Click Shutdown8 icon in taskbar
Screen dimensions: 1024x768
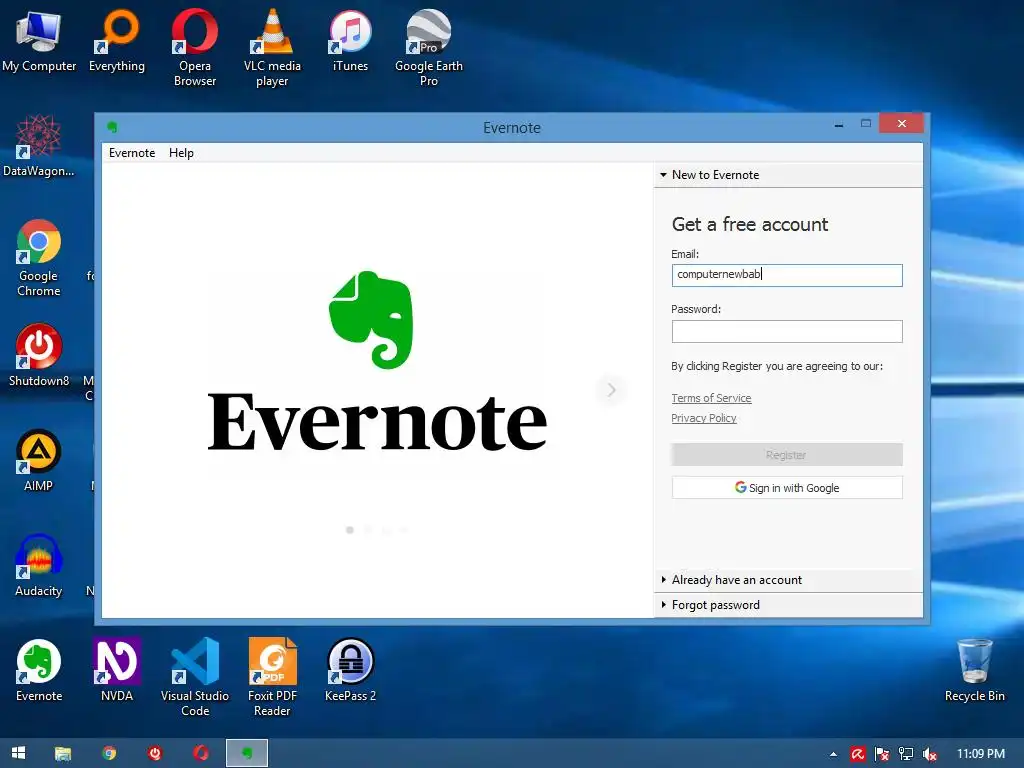pos(155,753)
